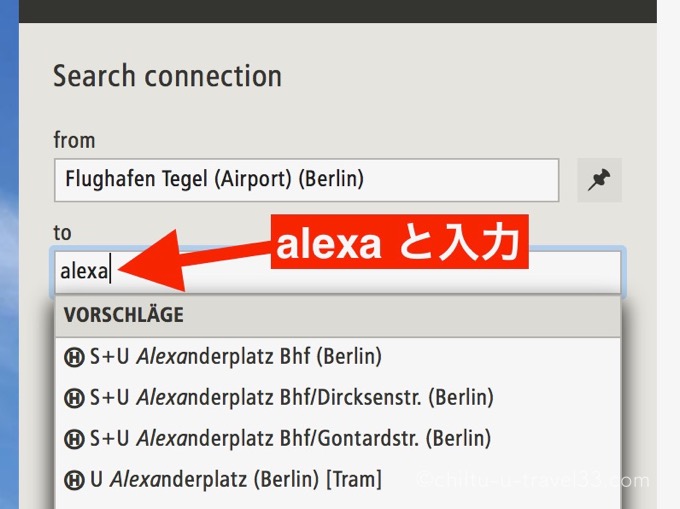Screen dimensions: 680x509
Task: Click the red 'alexa と入力' annotation label
Action: [399, 241]
